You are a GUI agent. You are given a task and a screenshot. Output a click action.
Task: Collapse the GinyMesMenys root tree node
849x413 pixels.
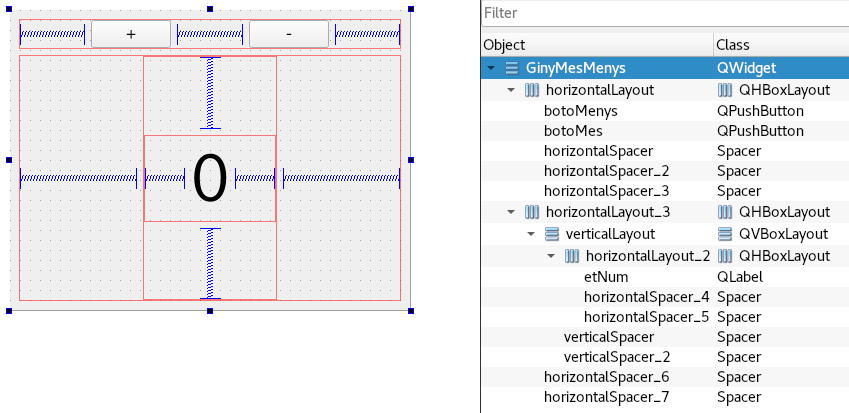click(x=491, y=69)
